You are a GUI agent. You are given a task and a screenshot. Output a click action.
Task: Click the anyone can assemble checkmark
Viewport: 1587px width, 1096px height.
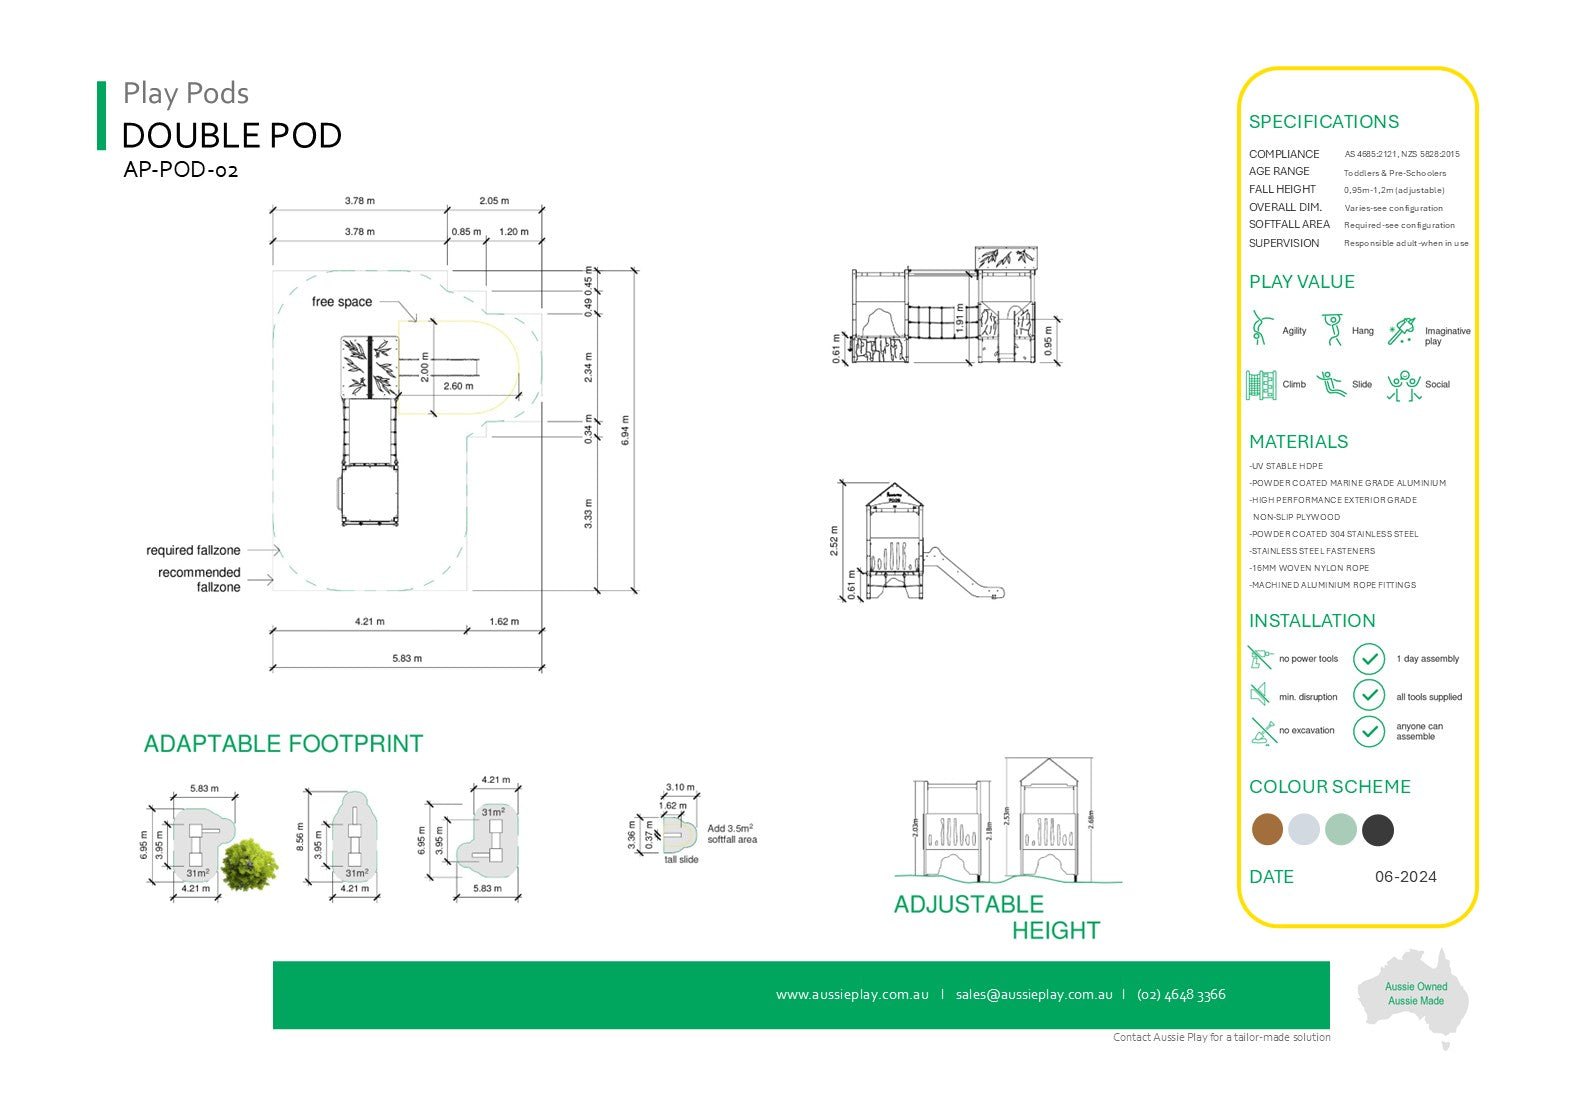click(1368, 731)
